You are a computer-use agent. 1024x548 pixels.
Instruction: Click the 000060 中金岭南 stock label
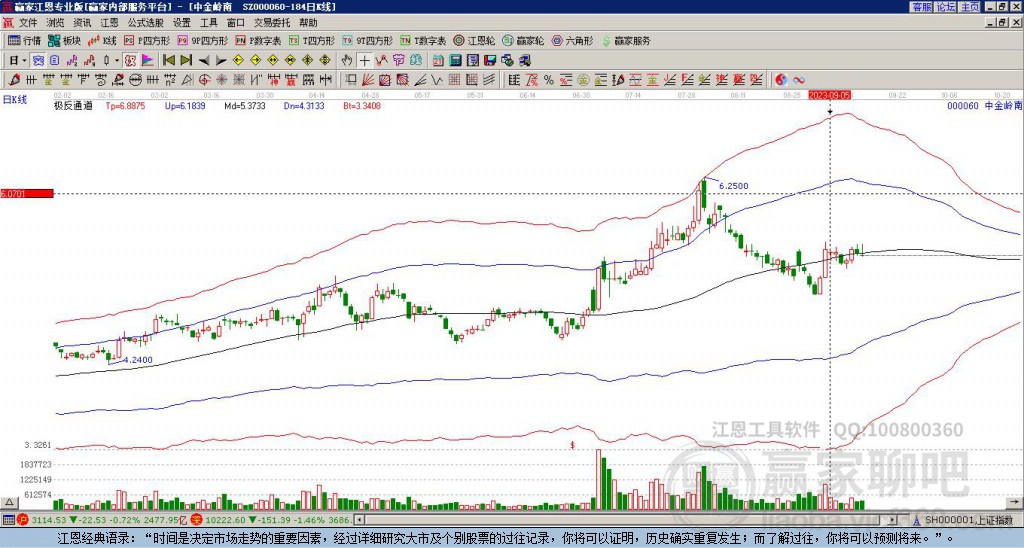[984, 105]
